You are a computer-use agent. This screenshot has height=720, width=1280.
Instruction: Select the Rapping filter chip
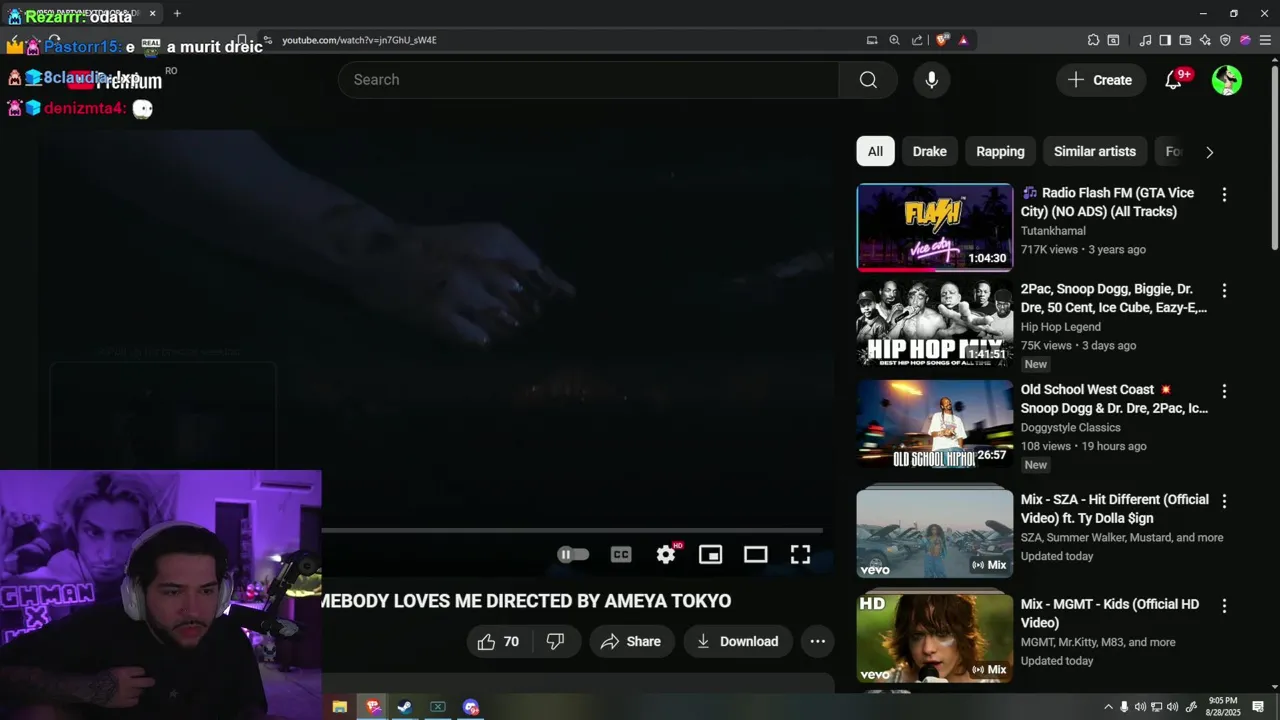pyautogui.click(x=1000, y=151)
